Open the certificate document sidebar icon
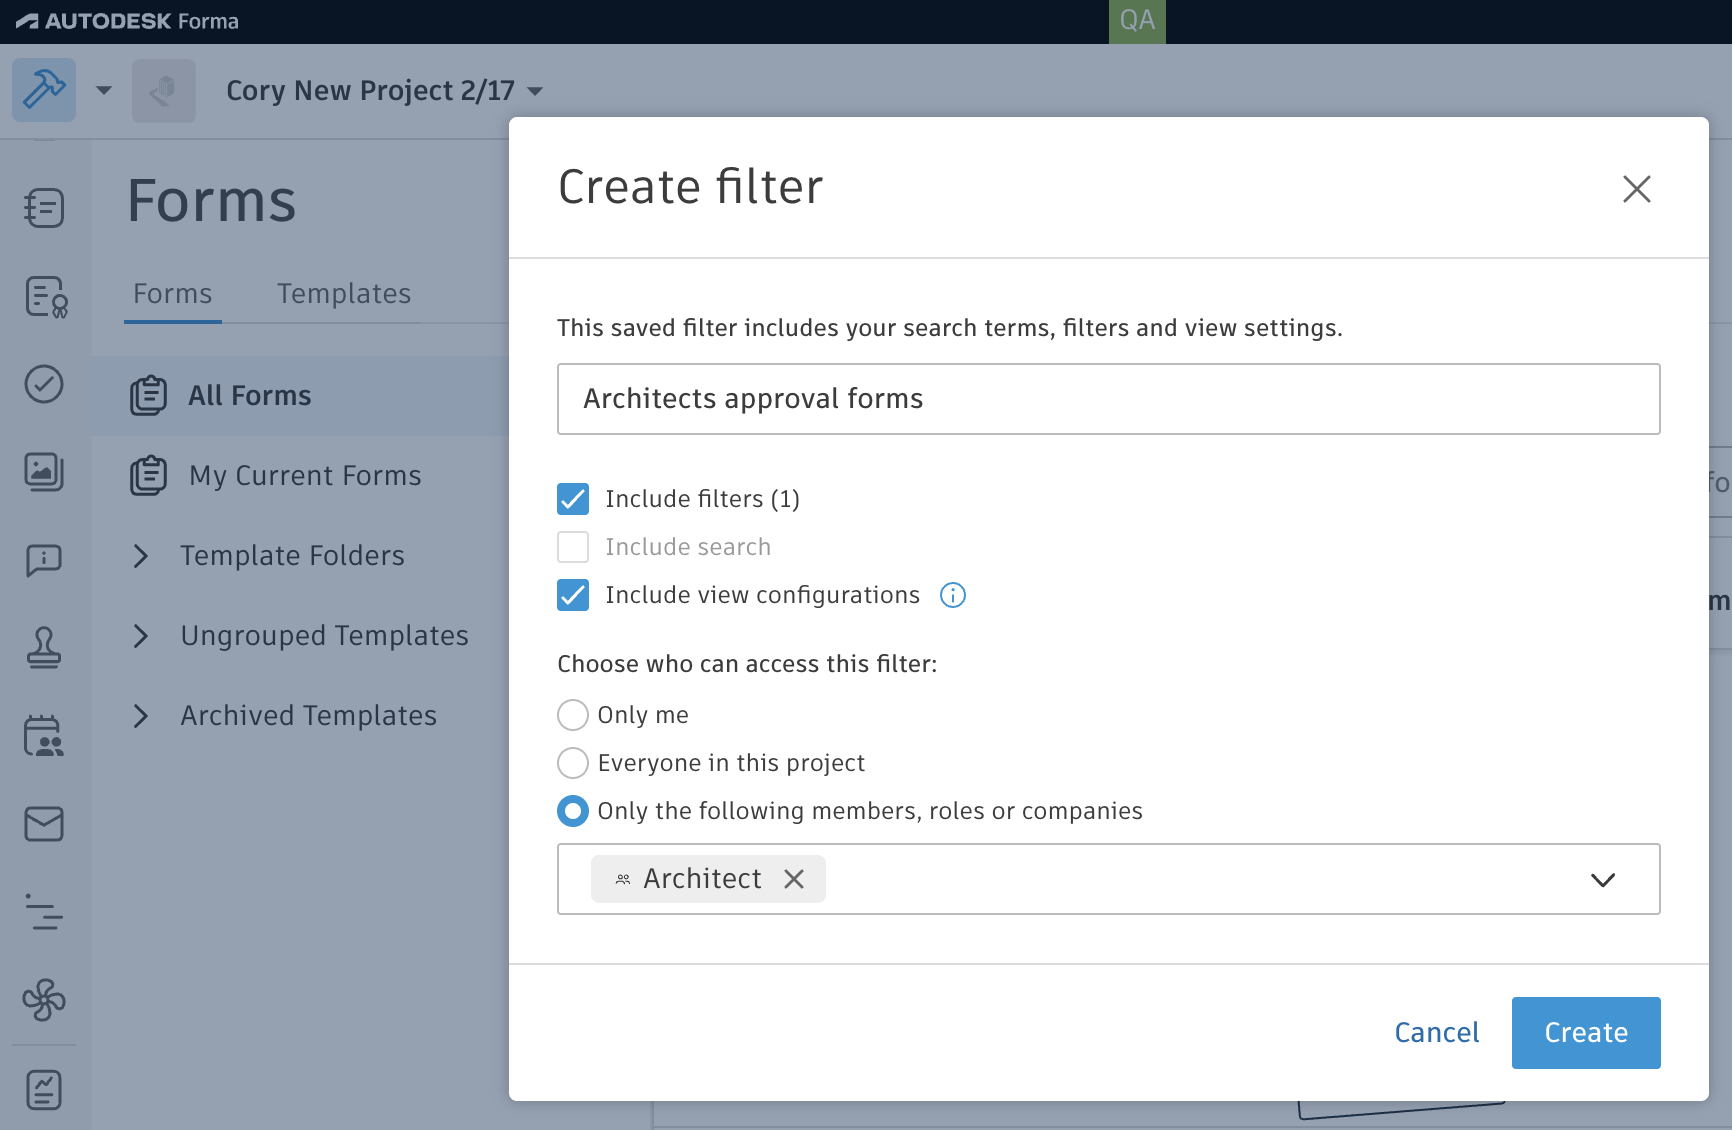 (44, 297)
